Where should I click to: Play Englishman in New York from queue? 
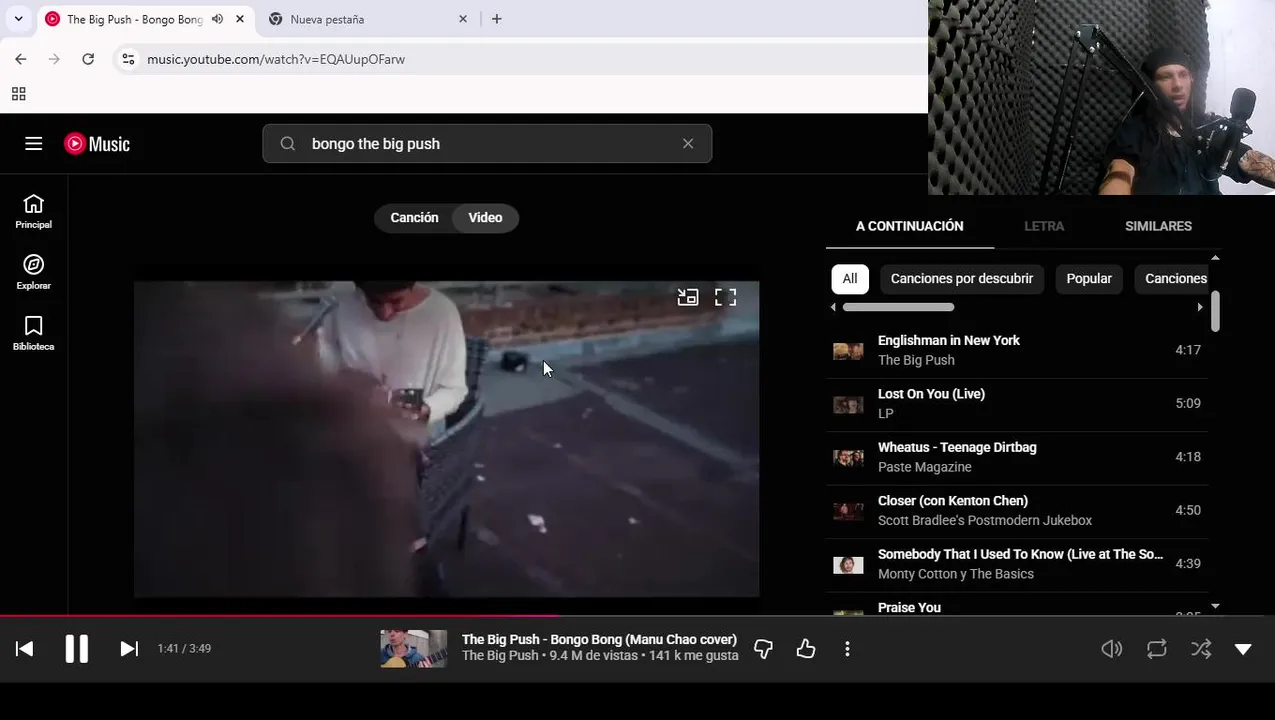(x=1017, y=350)
